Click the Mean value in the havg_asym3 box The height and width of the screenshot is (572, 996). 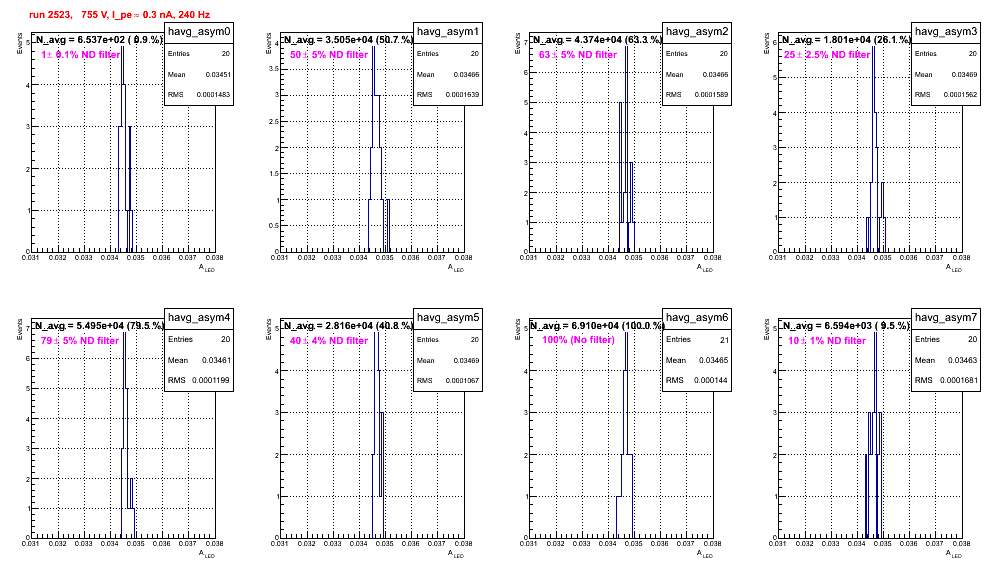[965, 74]
